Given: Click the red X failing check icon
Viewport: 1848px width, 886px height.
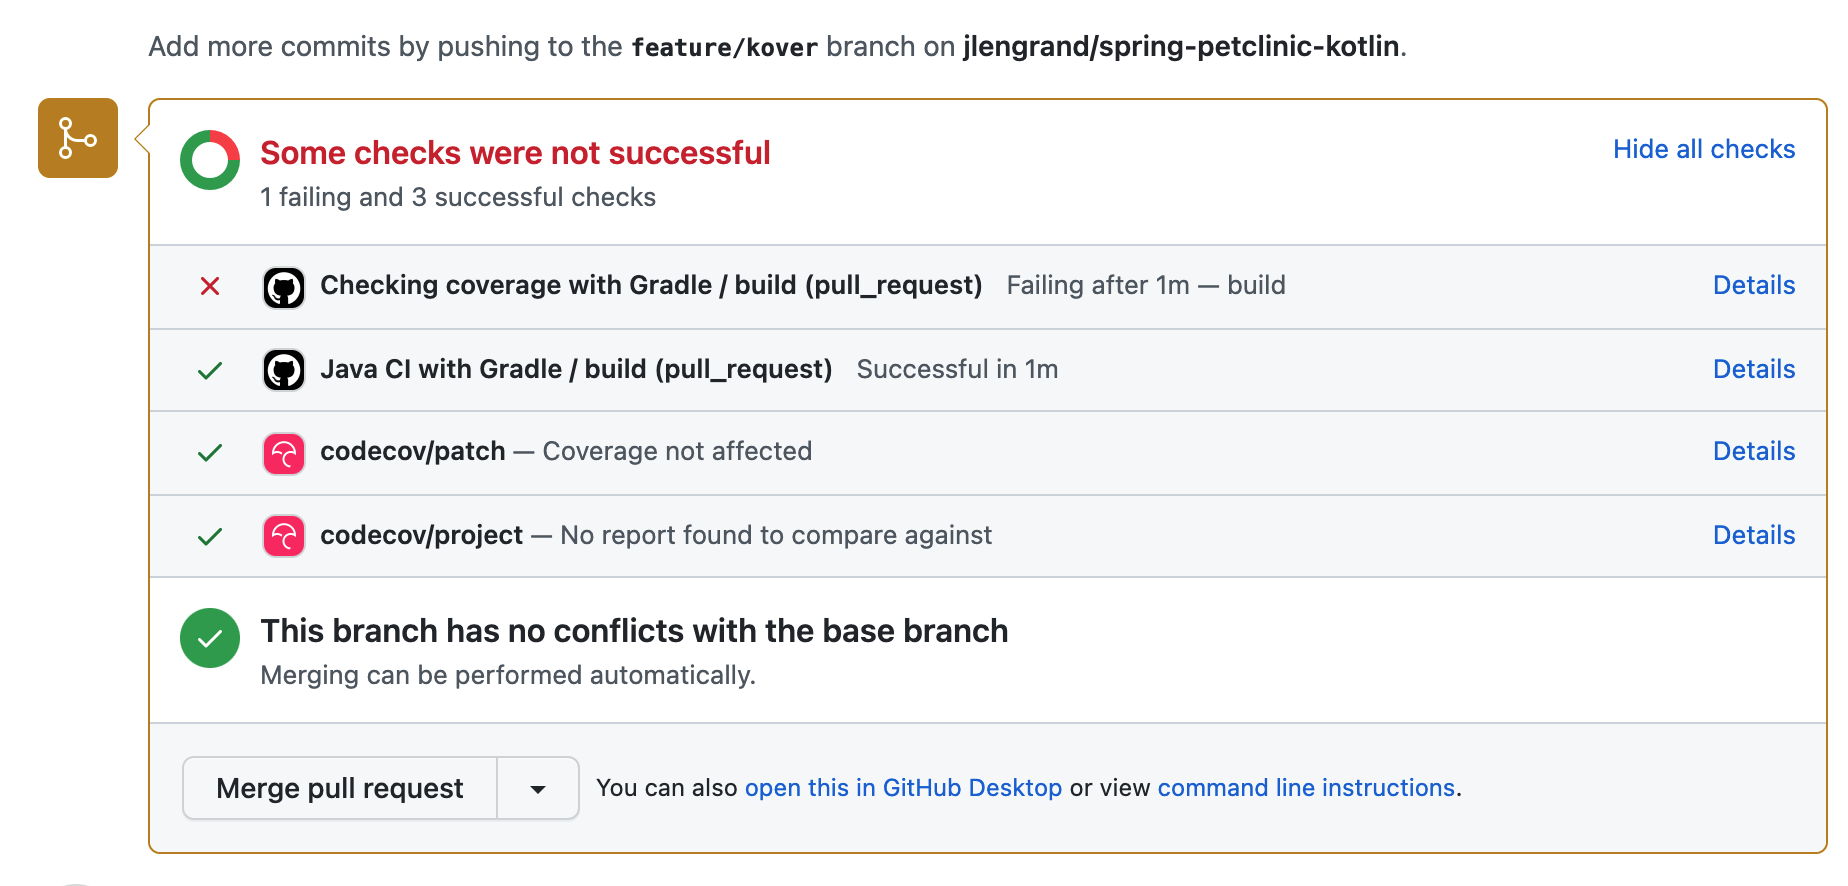Looking at the screenshot, I should 209,286.
